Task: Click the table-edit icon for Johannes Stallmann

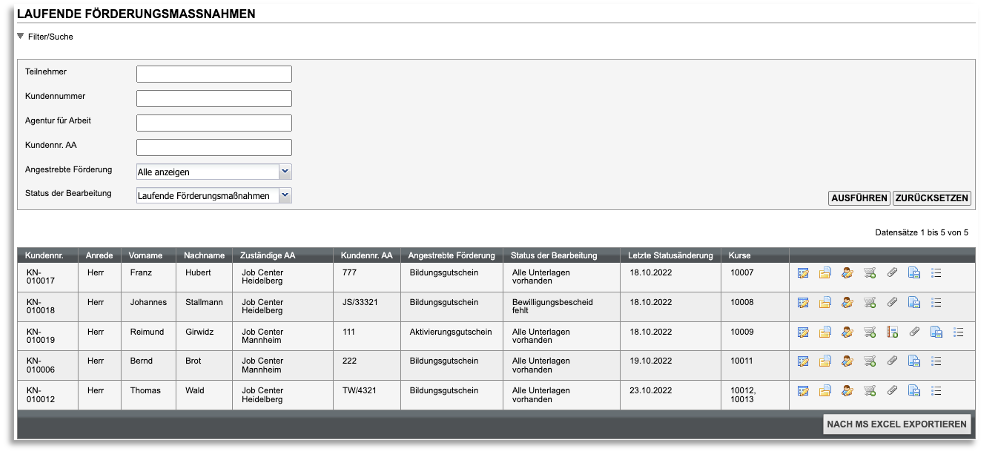Action: pos(804,302)
